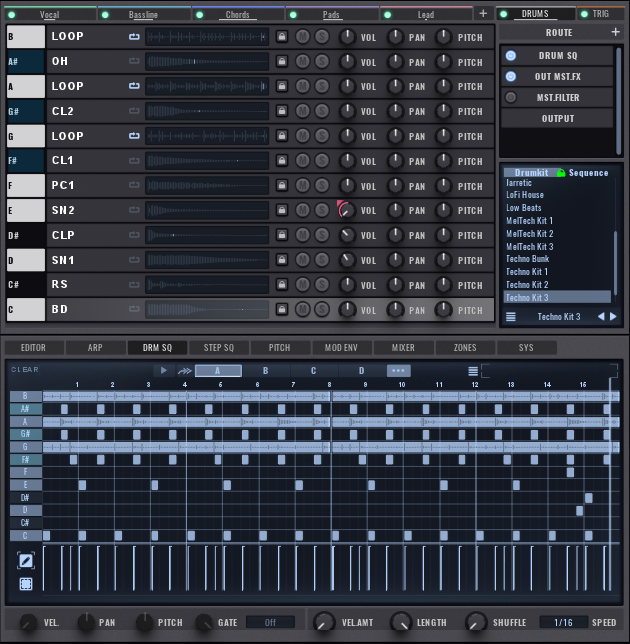
Task: Solo the CLP drum pad
Action: (322, 235)
